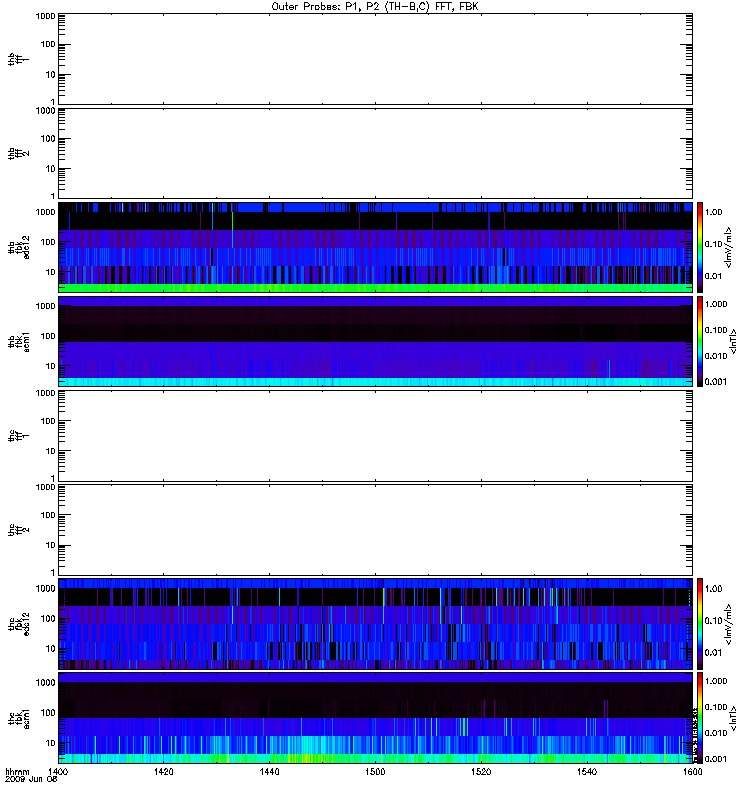750x800 pixels.
Task: Click the 'hhmm' axis label
Action: pyautogui.click(x=17, y=771)
